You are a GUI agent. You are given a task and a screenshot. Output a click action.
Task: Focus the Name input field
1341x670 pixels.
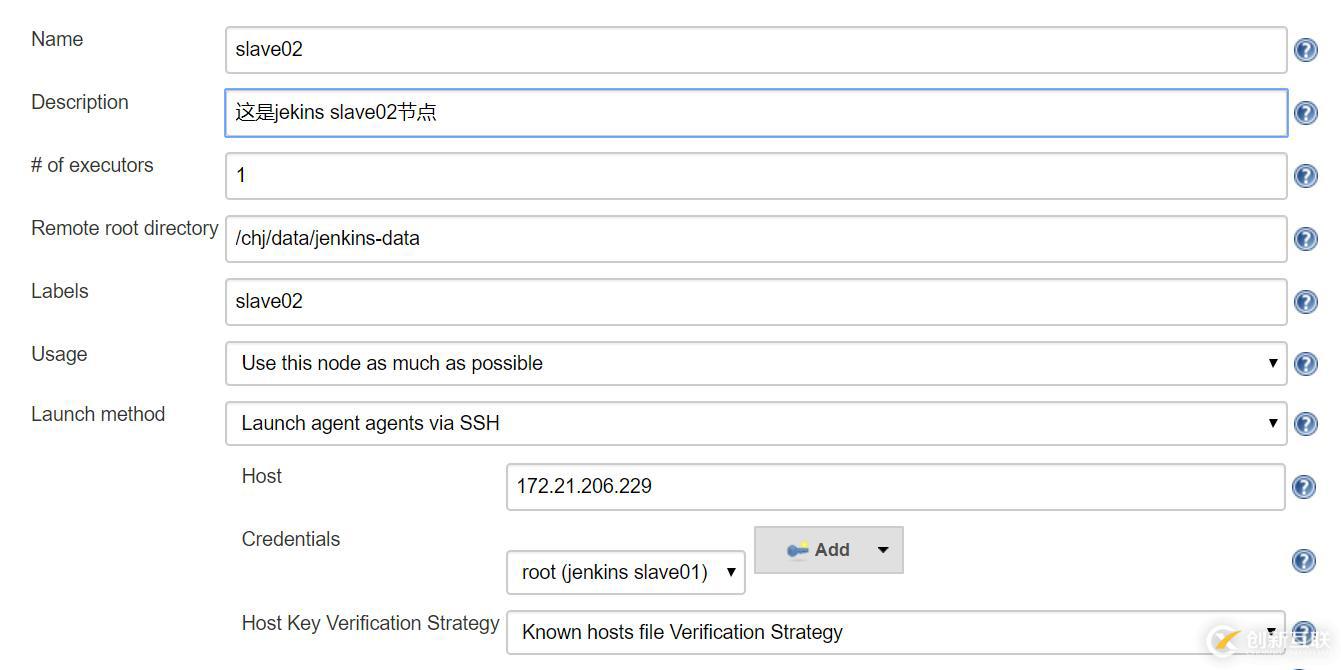755,49
